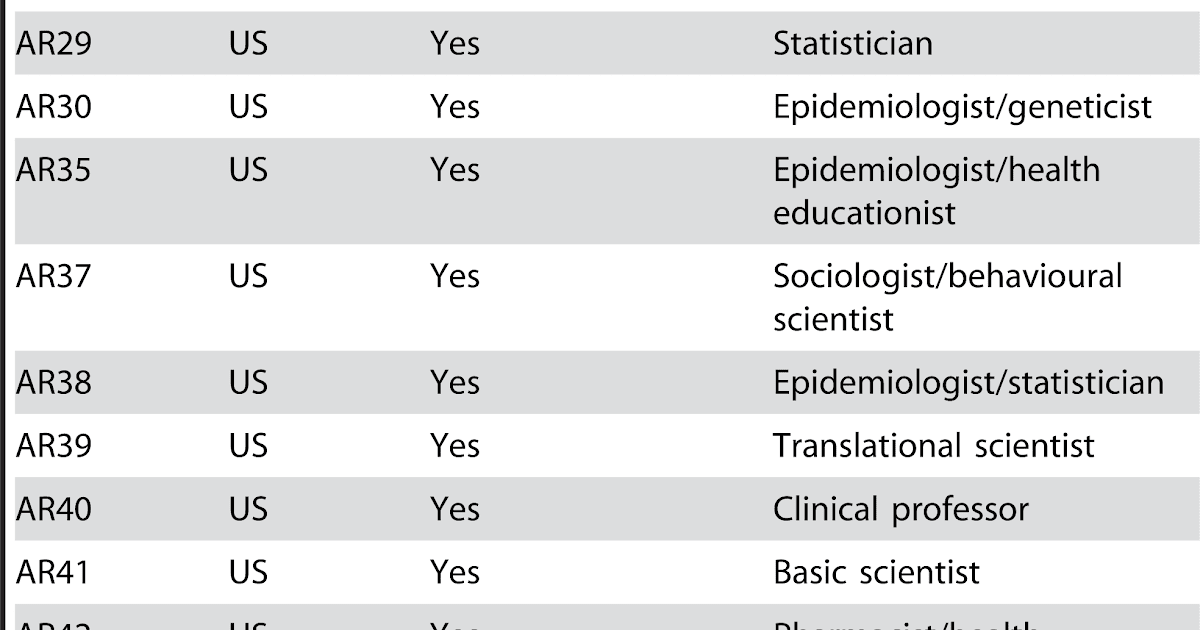Screen dimensions: 1200x630
Task: Select 'Translational scientist' text
Action: coord(934,446)
